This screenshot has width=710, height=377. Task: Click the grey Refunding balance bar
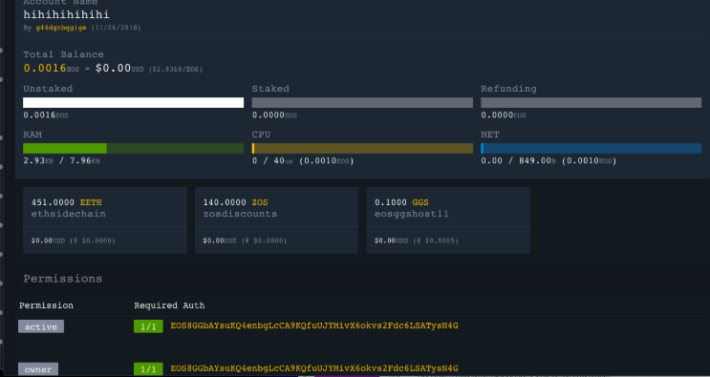tap(591, 103)
